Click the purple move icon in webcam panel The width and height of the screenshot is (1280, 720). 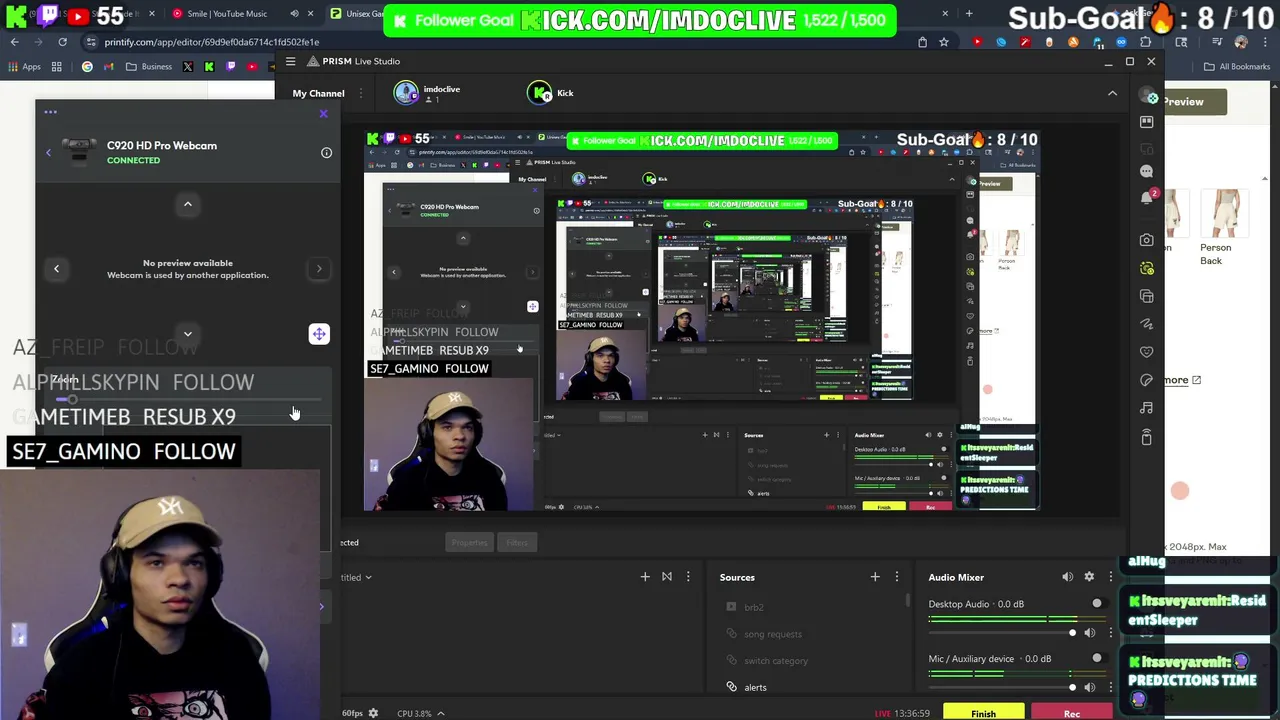click(319, 334)
